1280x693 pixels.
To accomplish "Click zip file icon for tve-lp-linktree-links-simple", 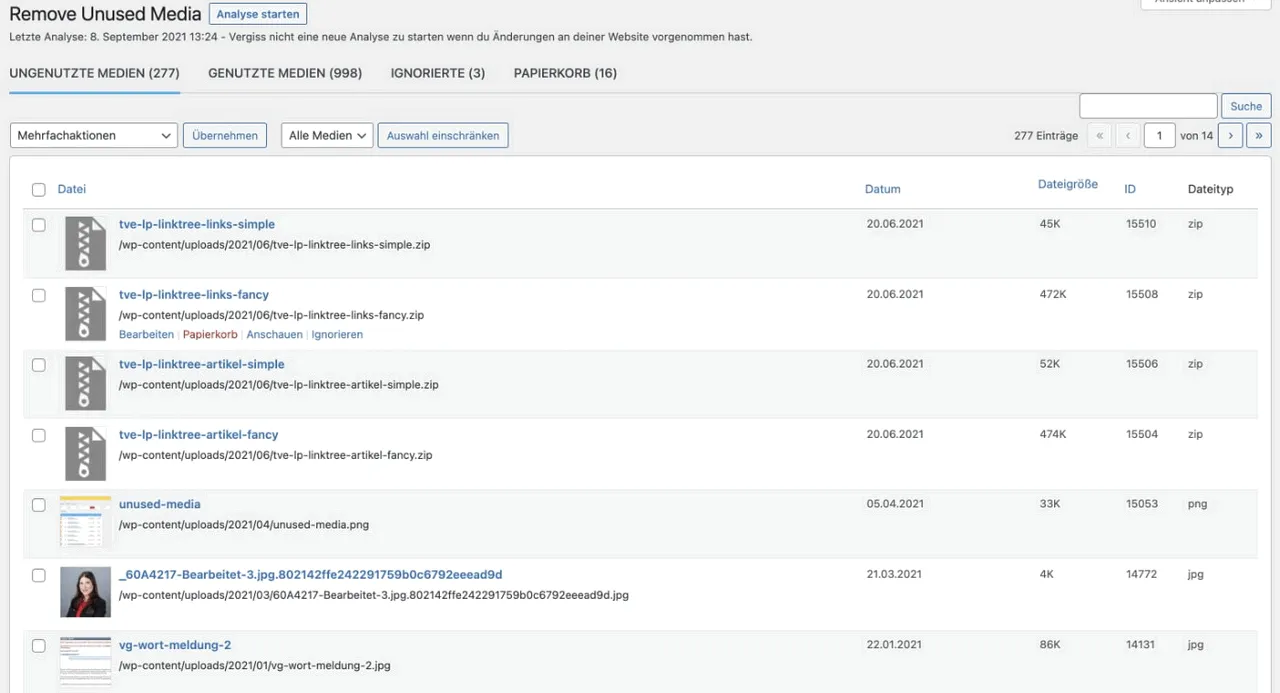I will [85, 243].
